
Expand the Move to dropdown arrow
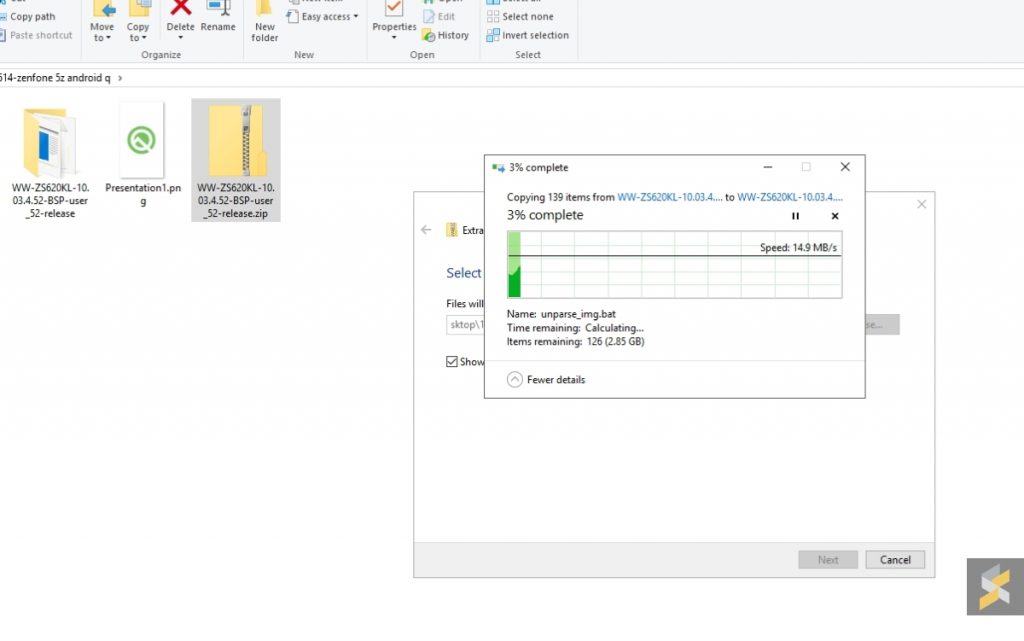[x=108, y=38]
